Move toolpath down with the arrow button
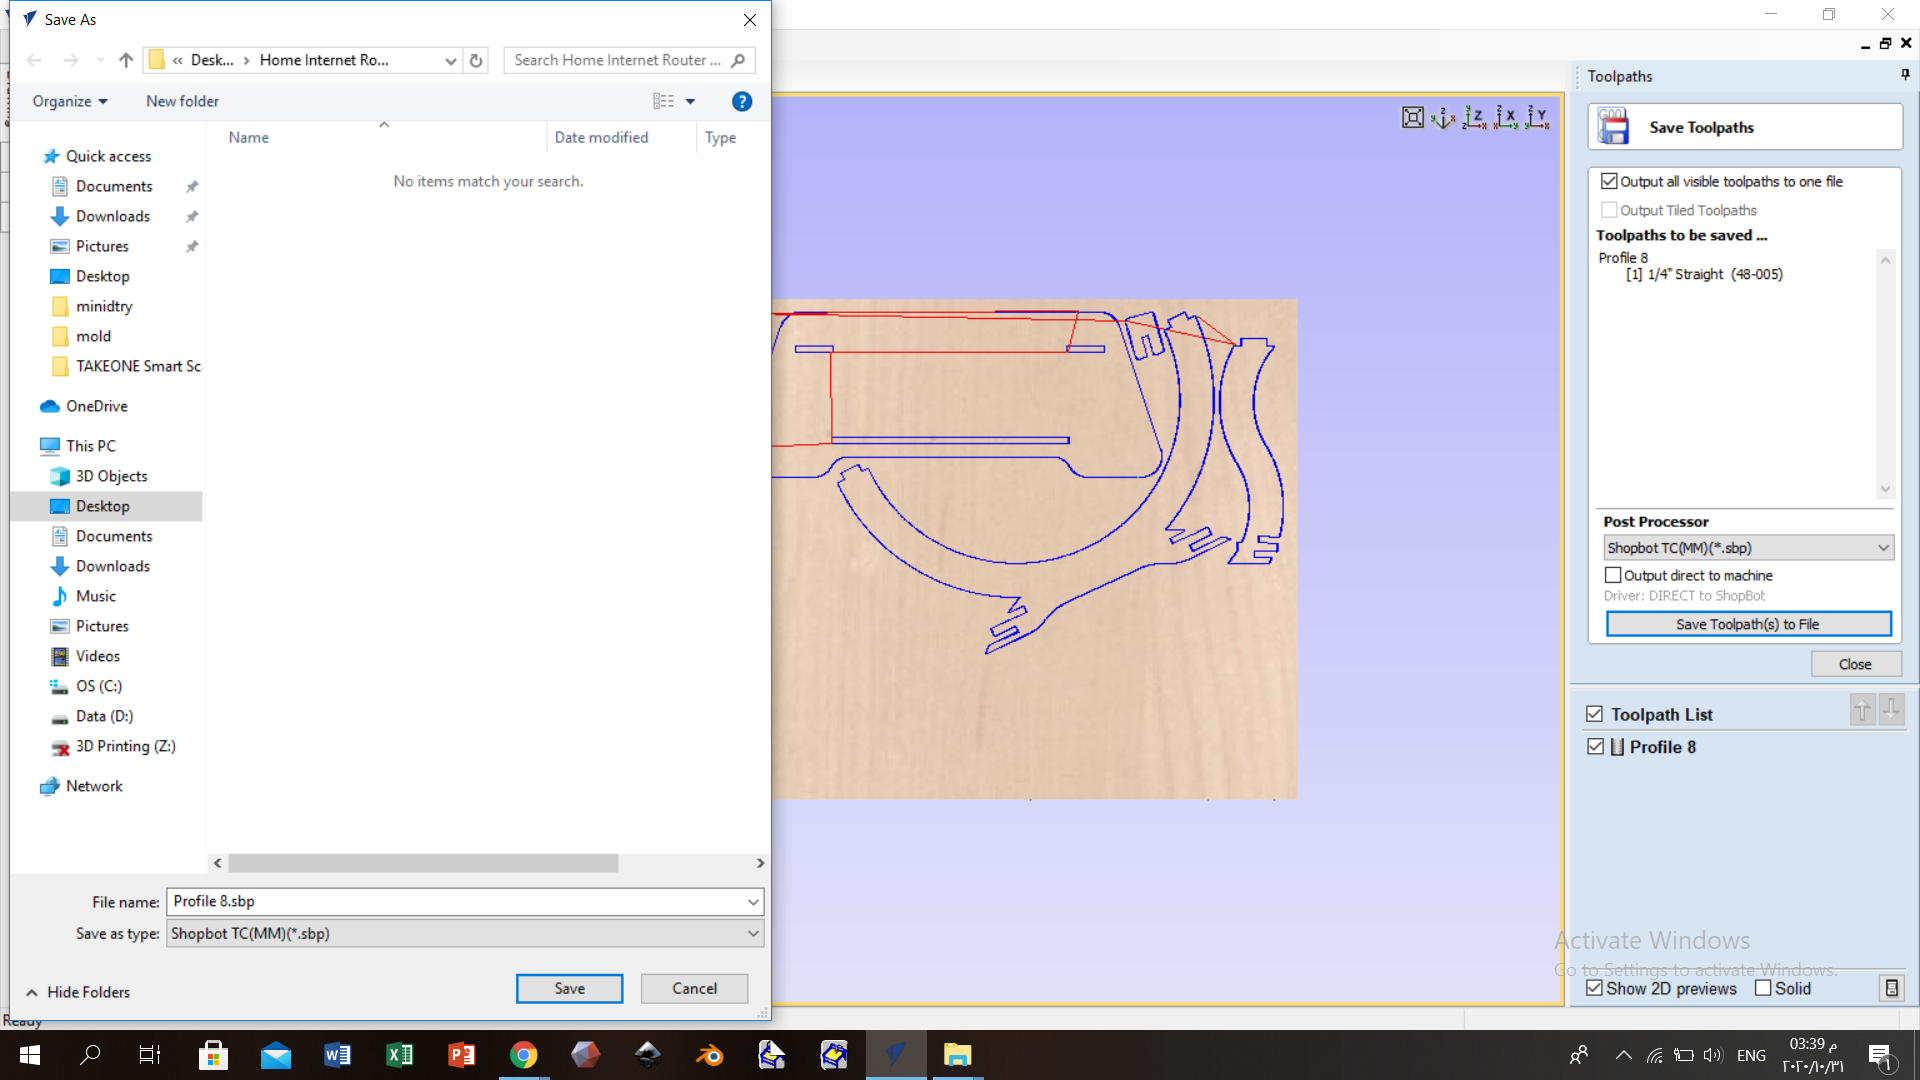The image size is (1920, 1080). [x=1891, y=710]
